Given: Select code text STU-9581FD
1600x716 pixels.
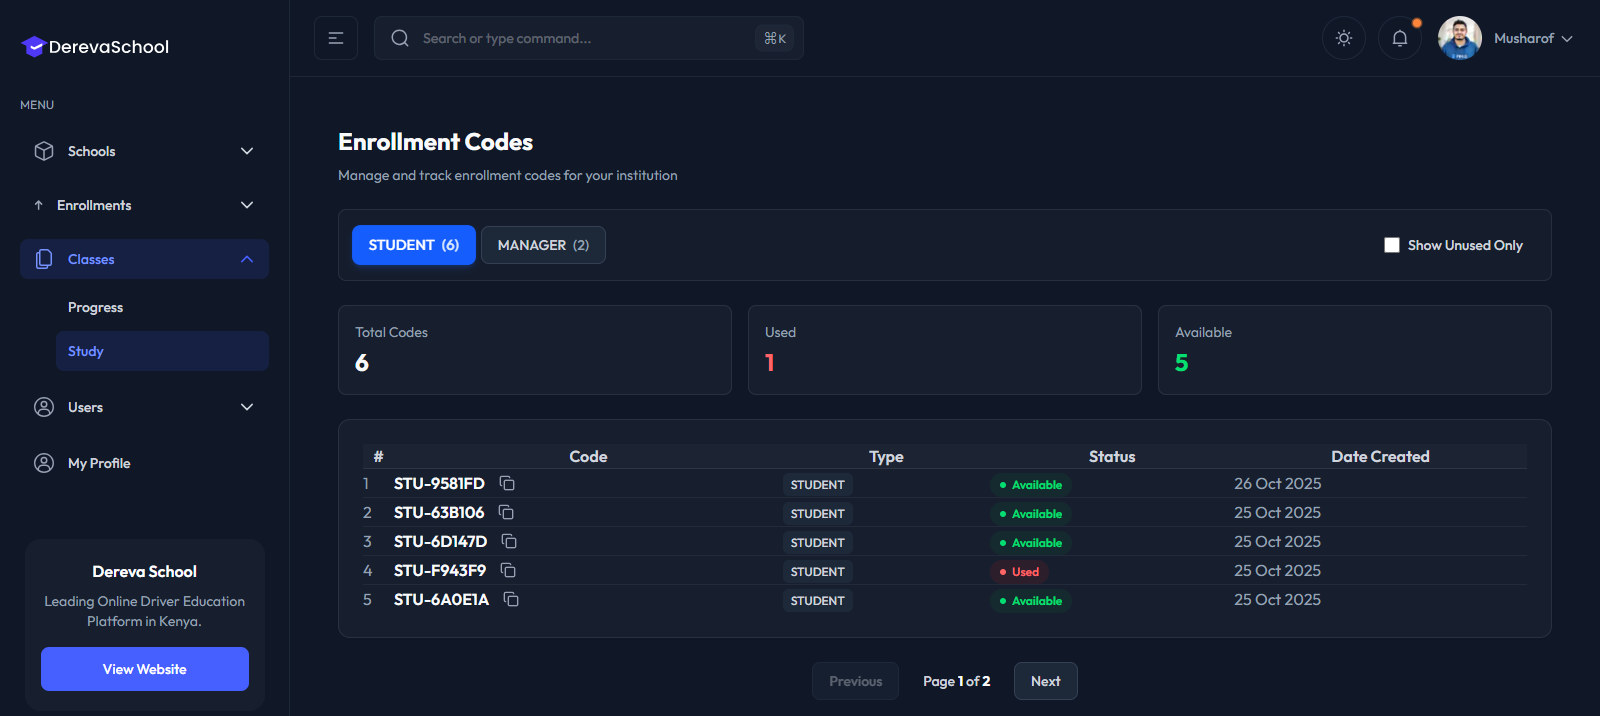Looking at the screenshot, I should [x=439, y=483].
